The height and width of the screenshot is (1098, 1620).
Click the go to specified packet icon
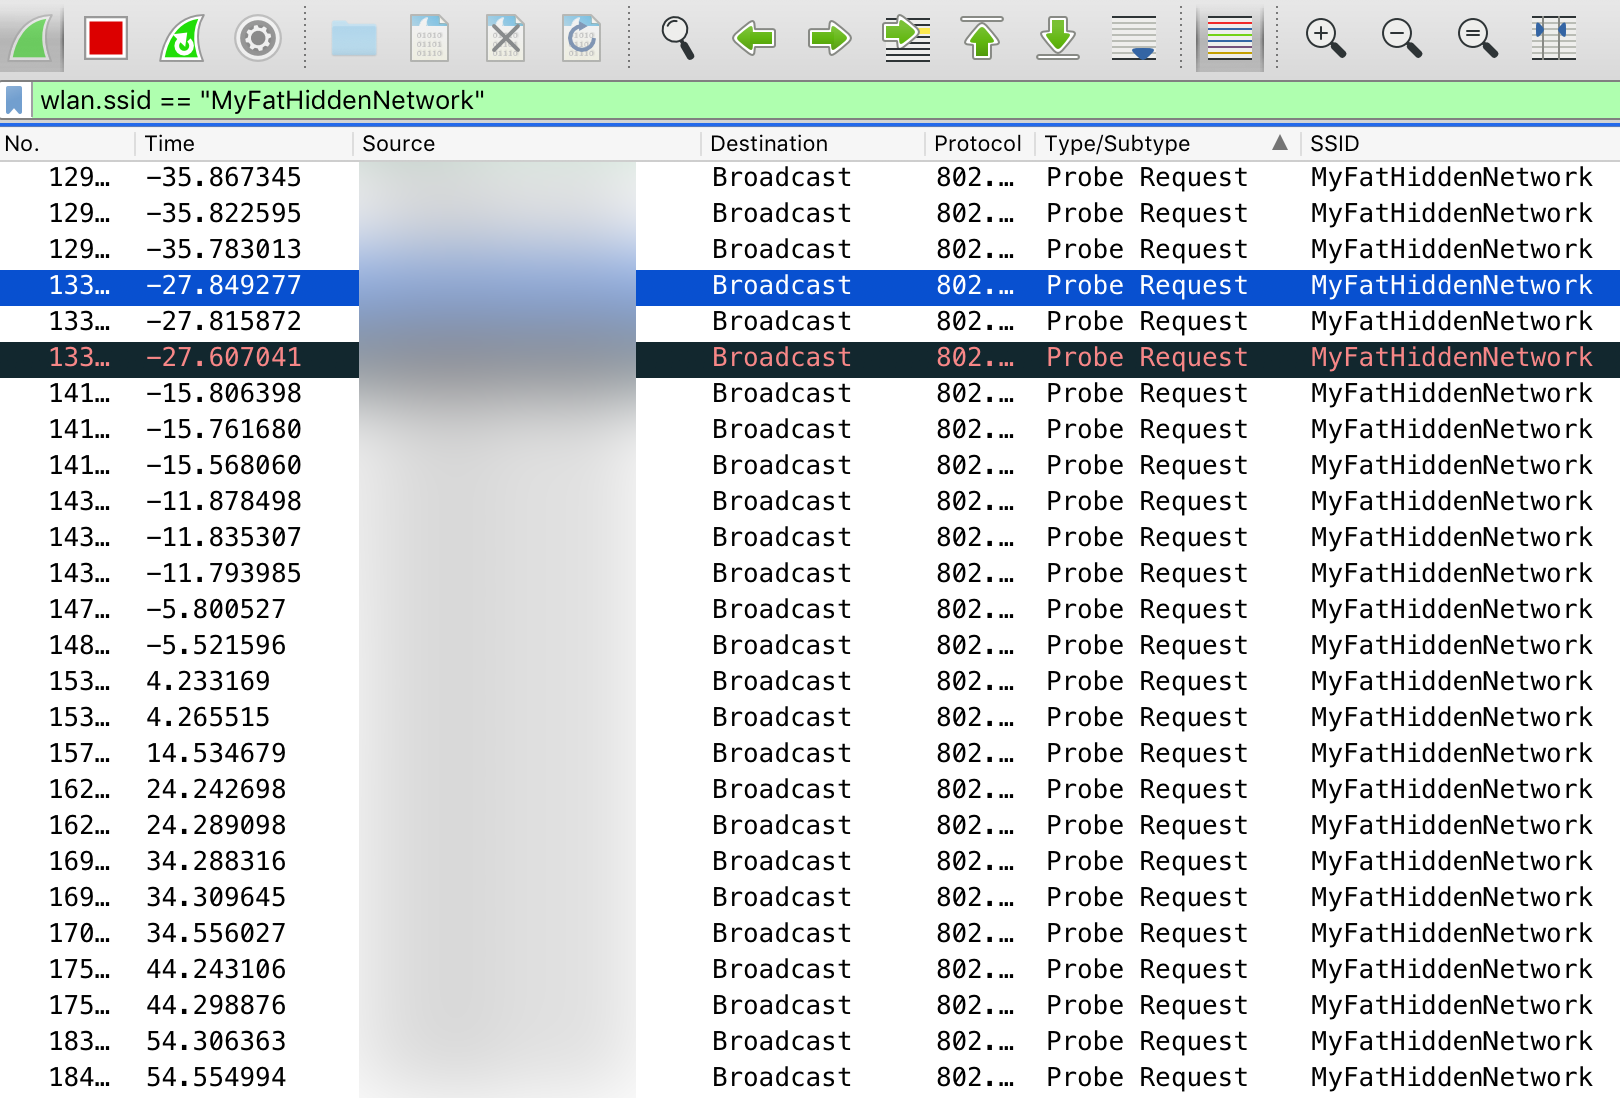pos(906,38)
